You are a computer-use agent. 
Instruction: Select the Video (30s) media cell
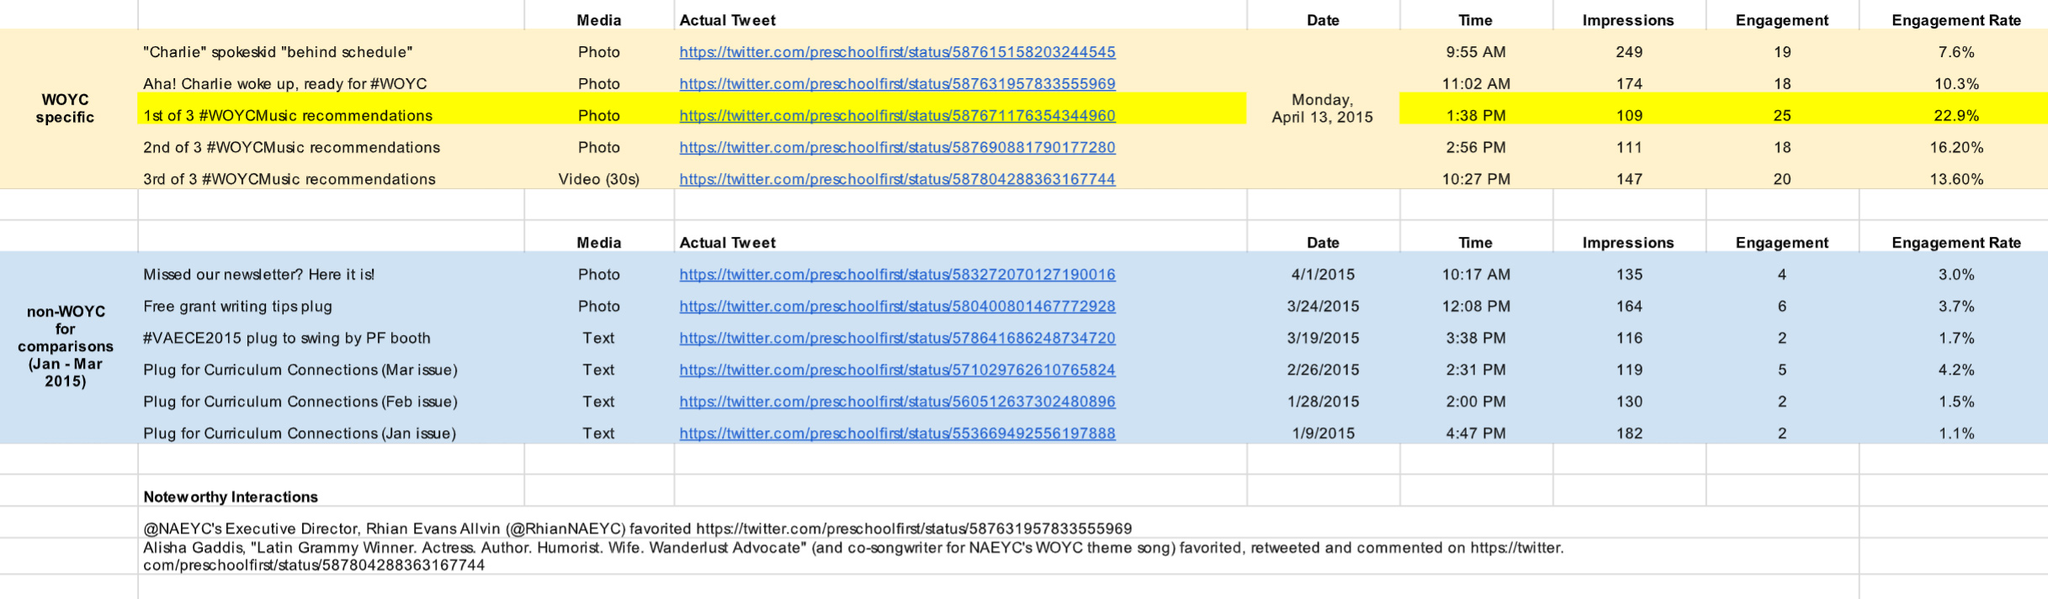pos(599,180)
